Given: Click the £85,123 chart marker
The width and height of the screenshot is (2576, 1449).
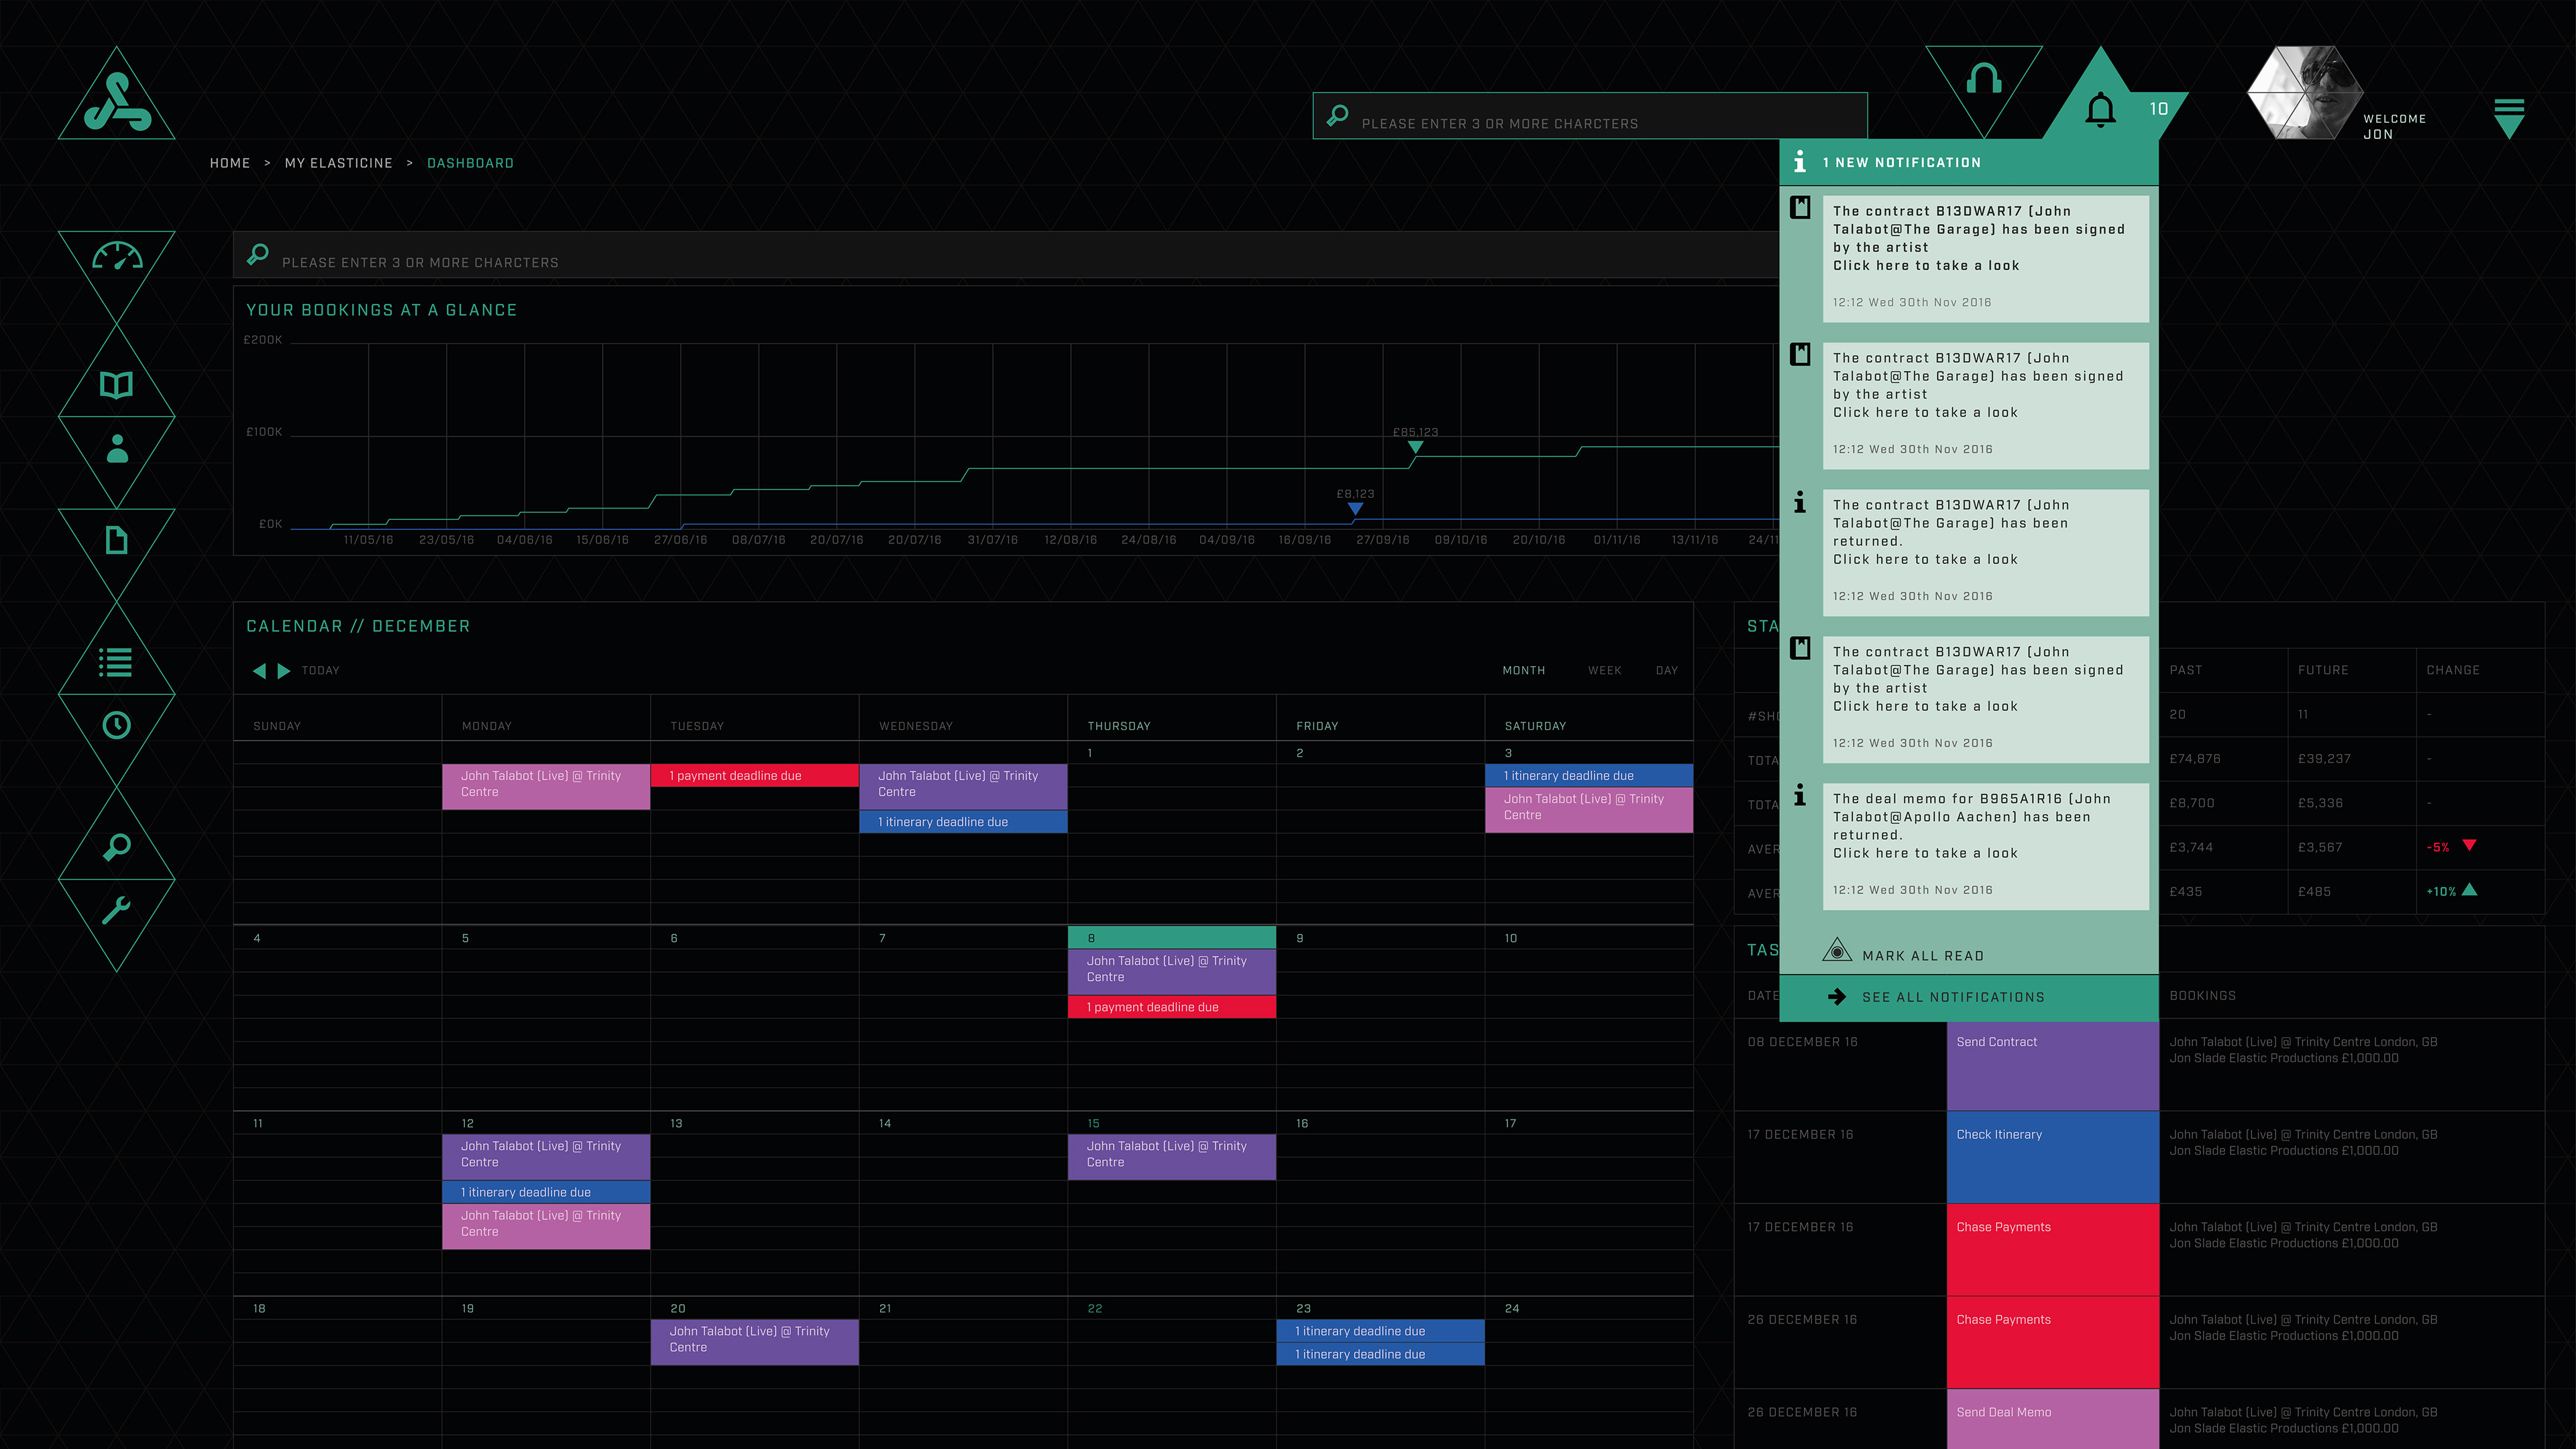Looking at the screenshot, I should coord(1415,447).
